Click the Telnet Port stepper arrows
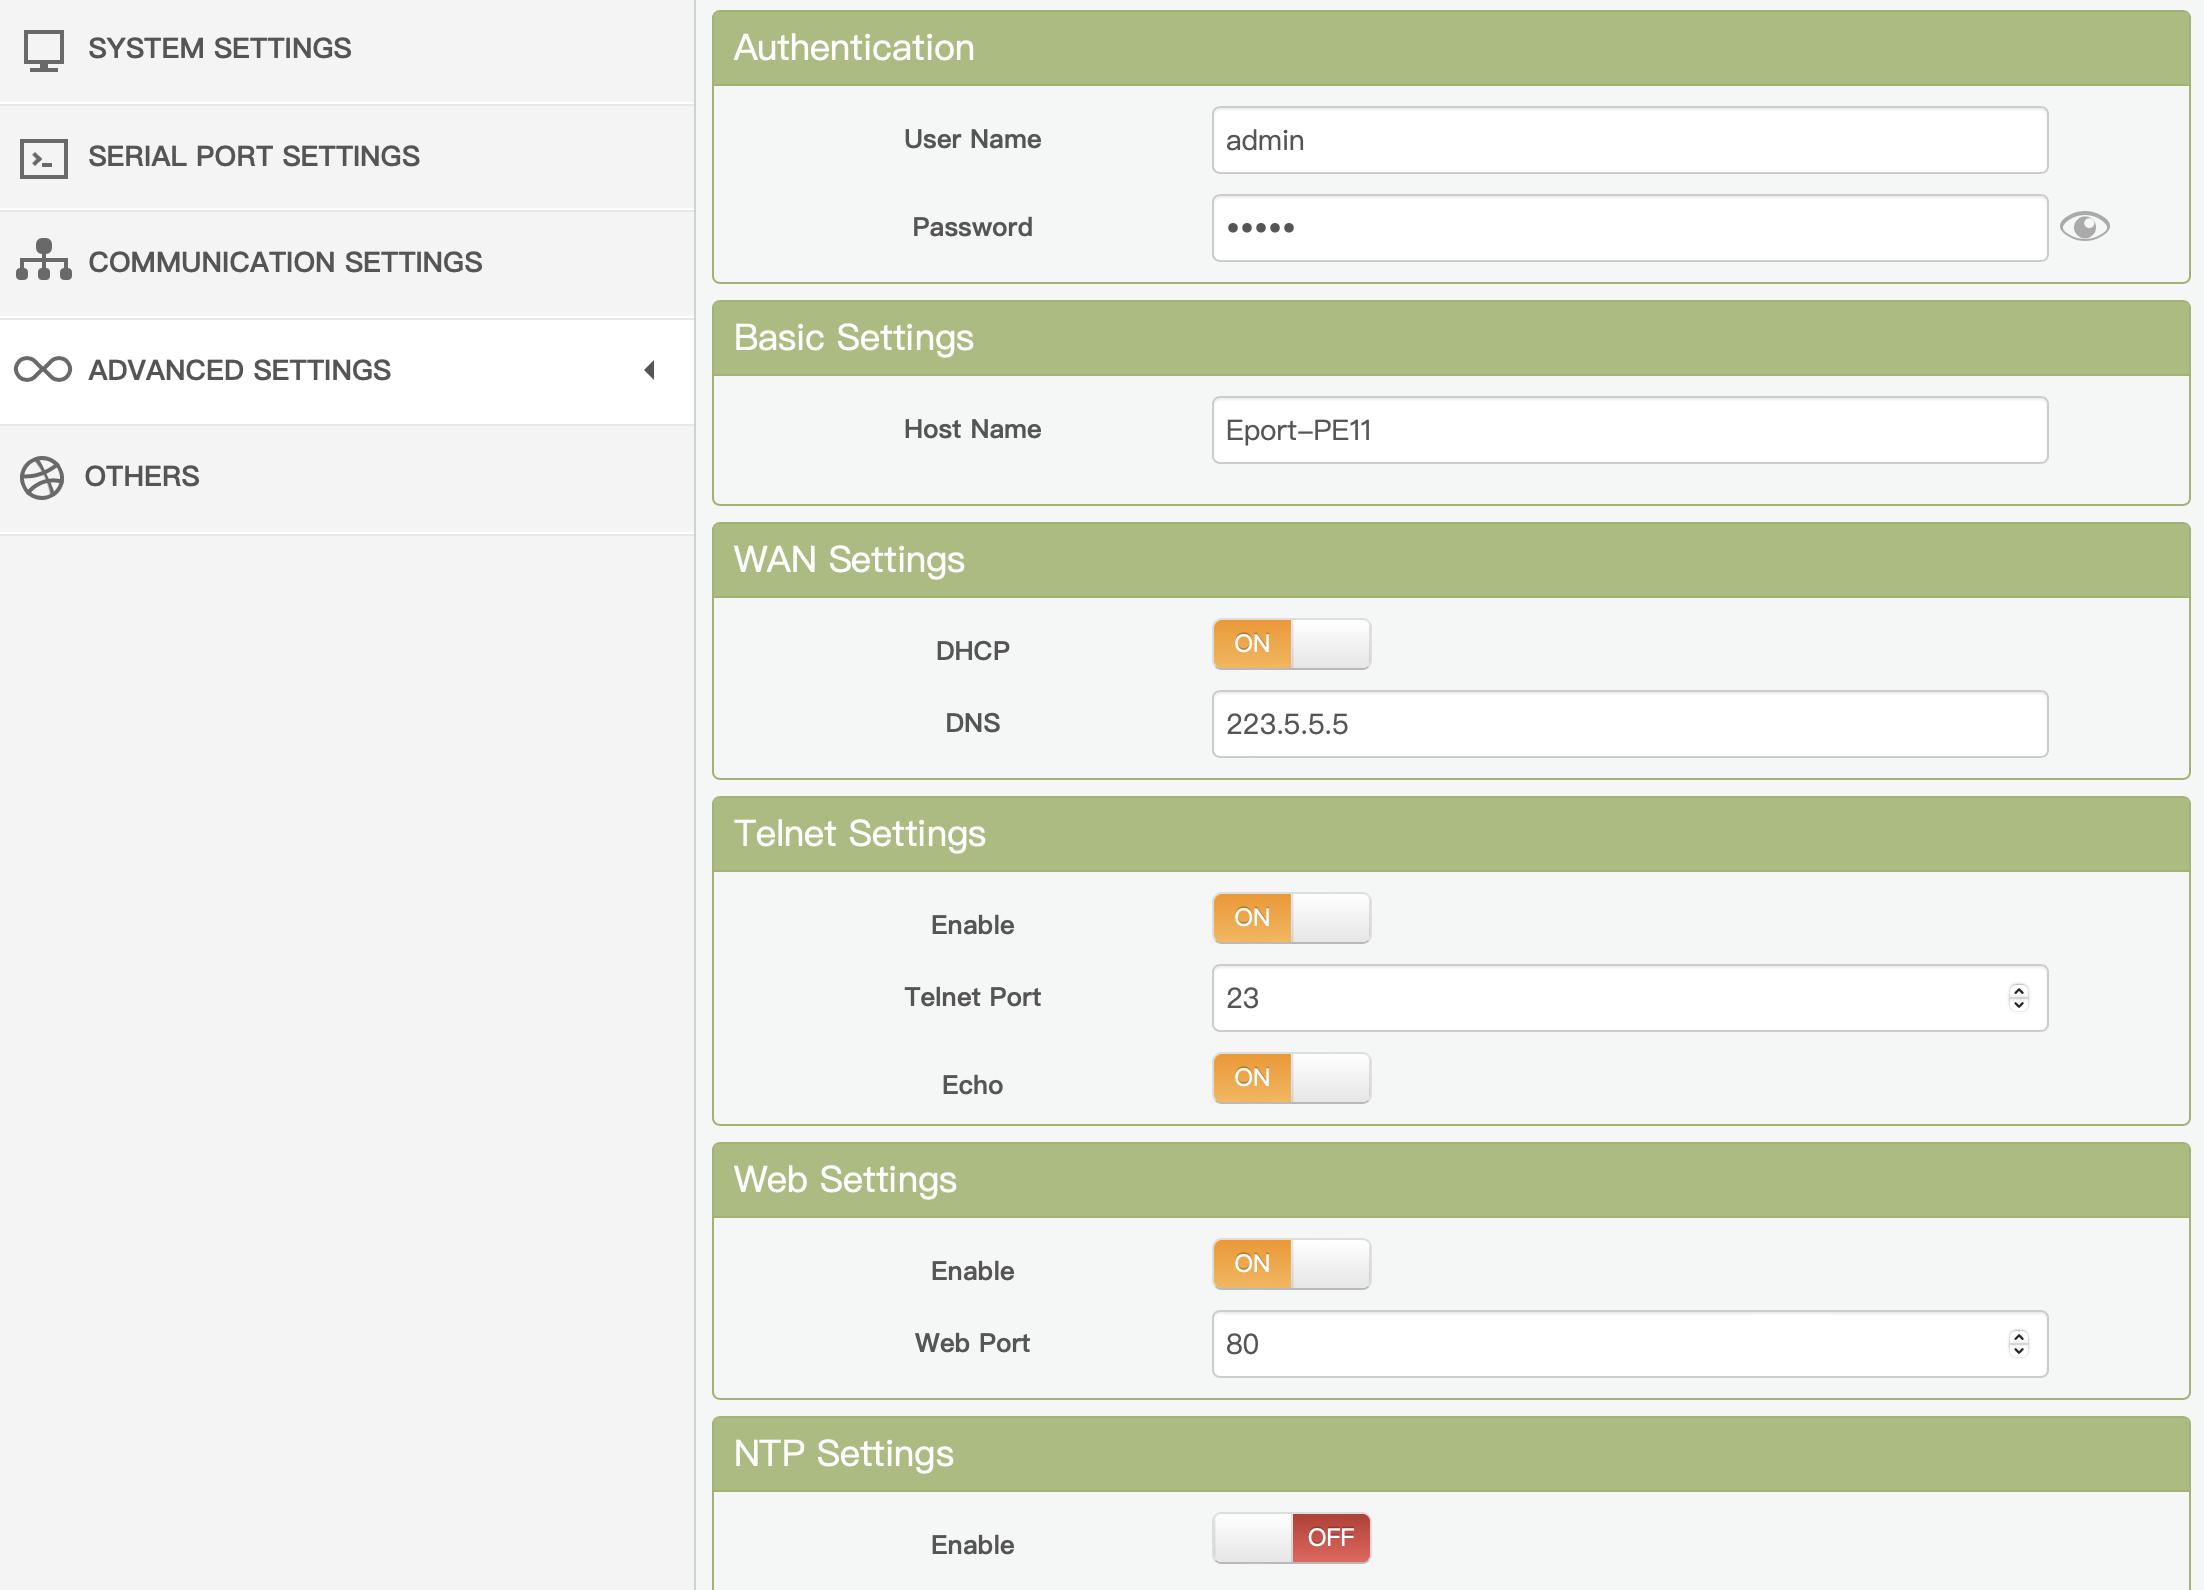This screenshot has width=2204, height=1590. coord(2018,998)
